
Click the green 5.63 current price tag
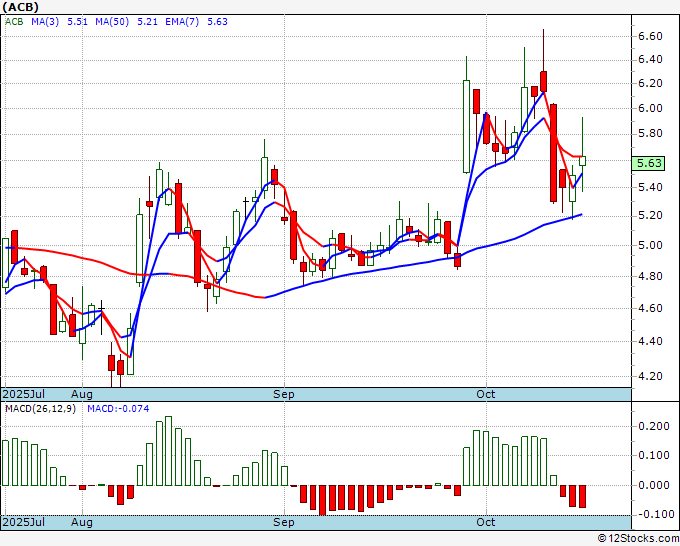(648, 163)
